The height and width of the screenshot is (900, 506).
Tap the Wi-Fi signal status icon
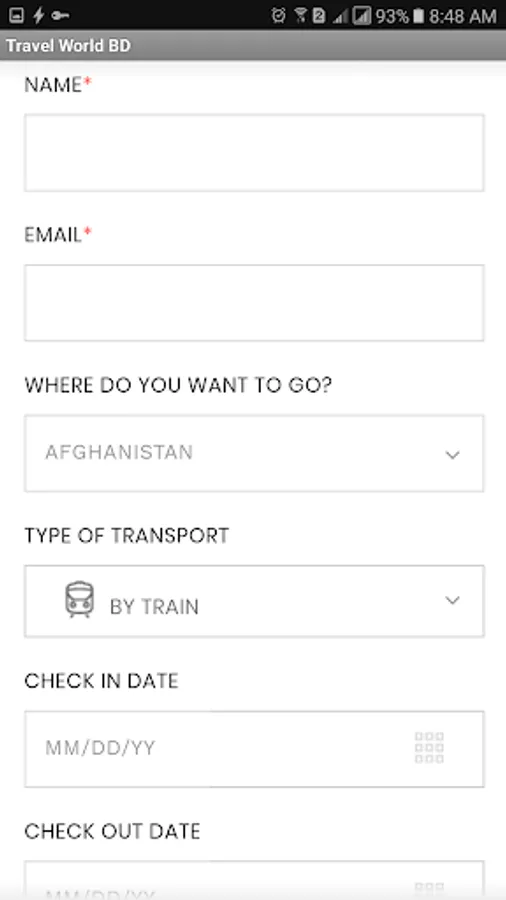(x=301, y=15)
